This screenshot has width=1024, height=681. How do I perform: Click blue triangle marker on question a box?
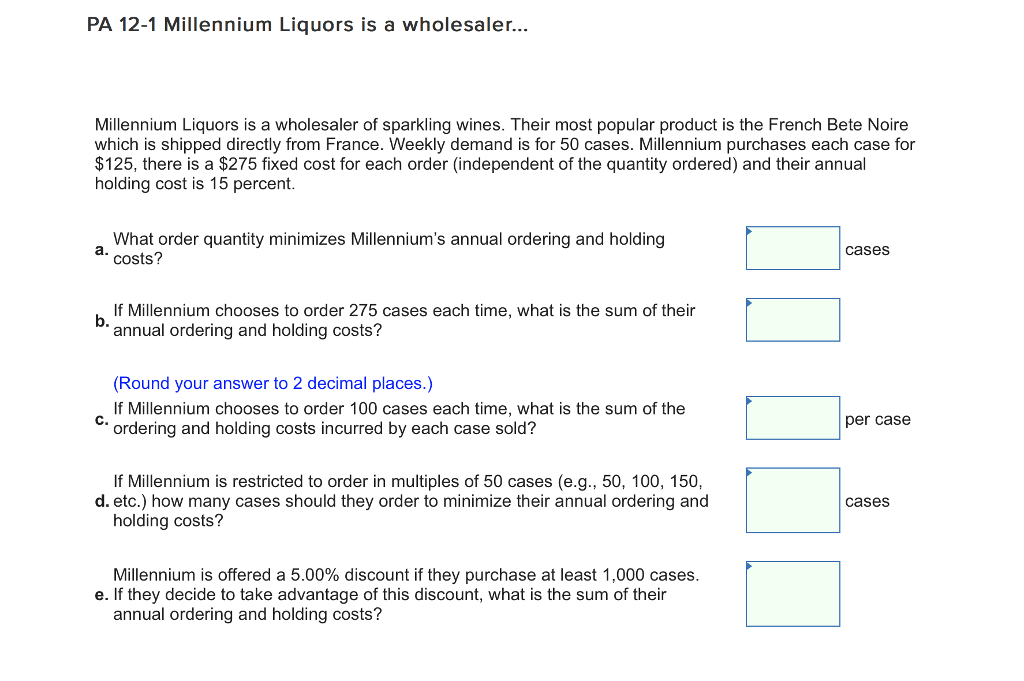[750, 231]
